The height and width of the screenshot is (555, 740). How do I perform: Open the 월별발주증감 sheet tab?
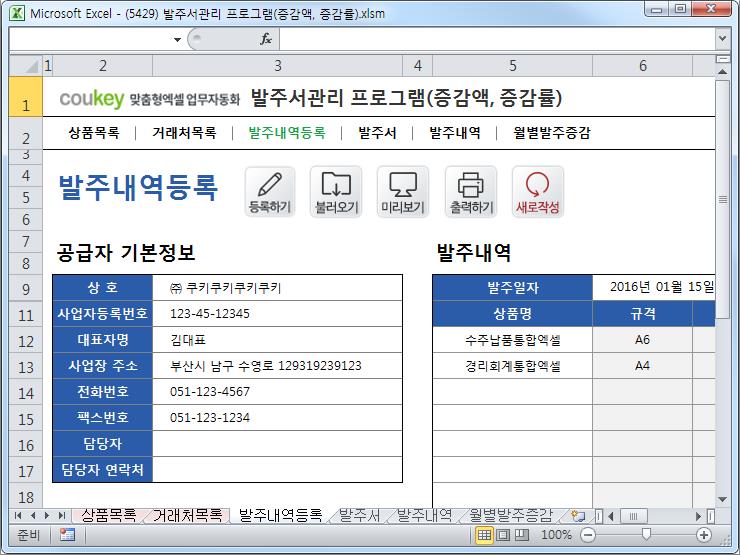coord(511,515)
